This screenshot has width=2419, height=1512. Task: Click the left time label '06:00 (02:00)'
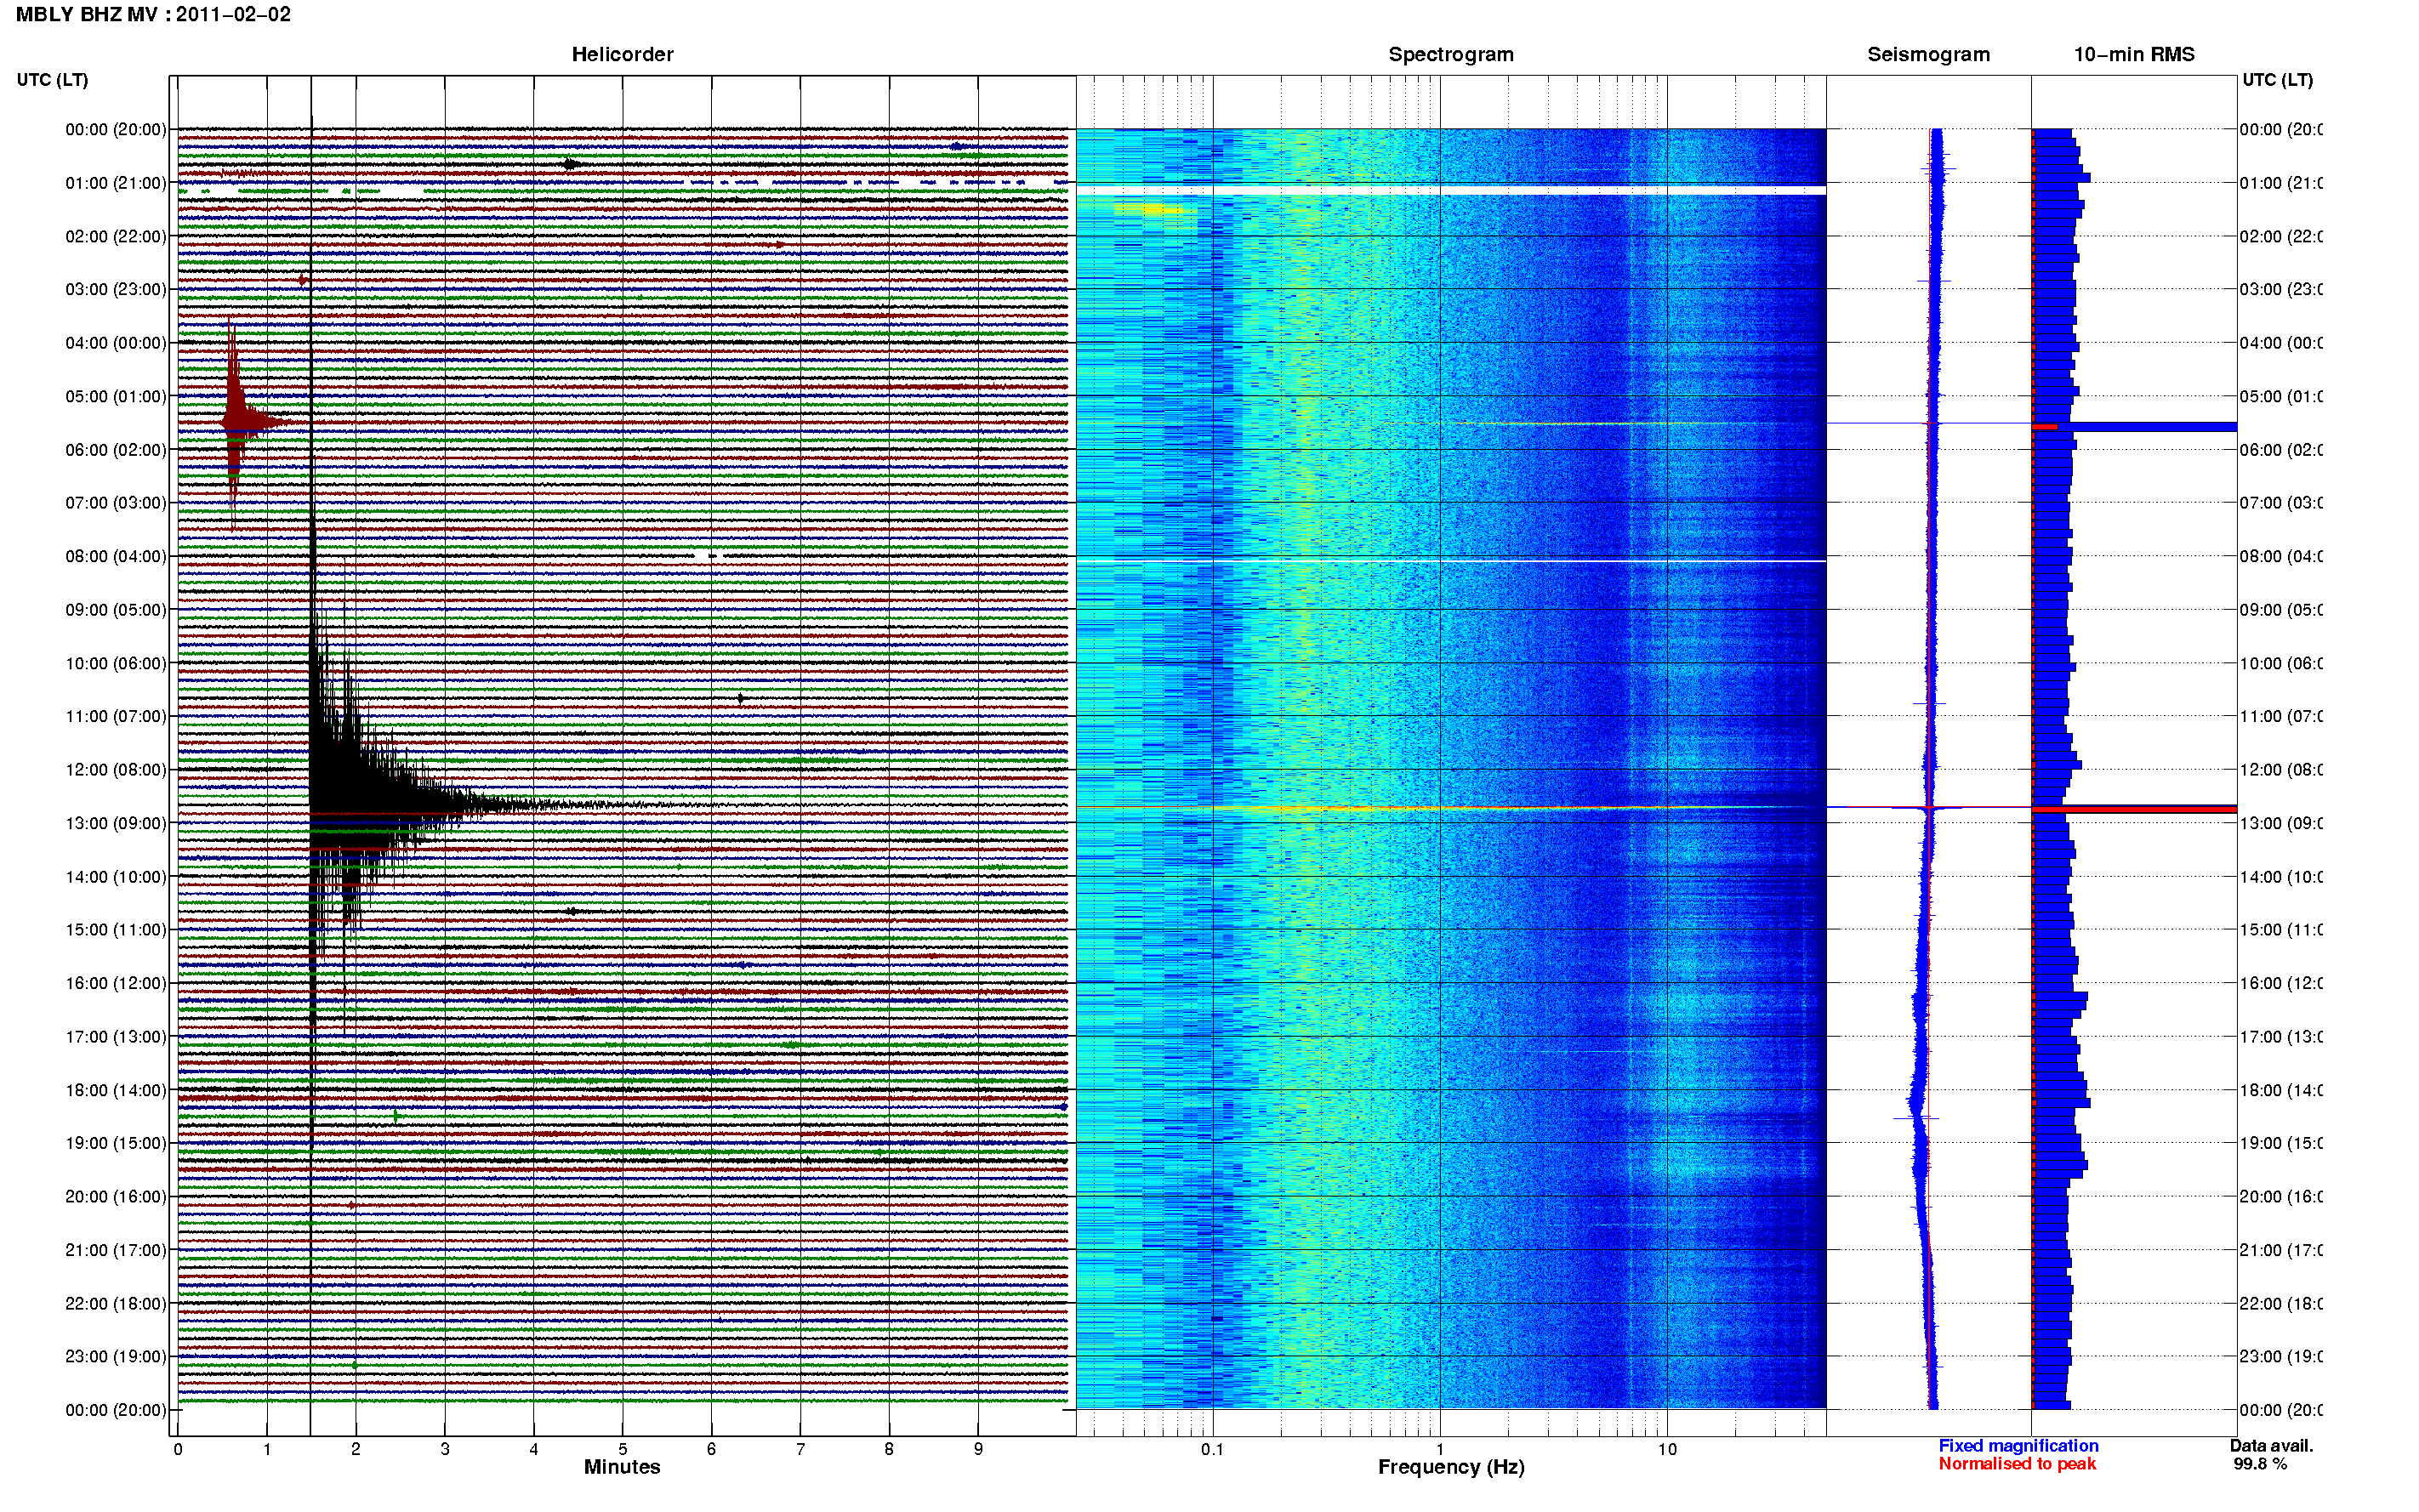tap(116, 450)
